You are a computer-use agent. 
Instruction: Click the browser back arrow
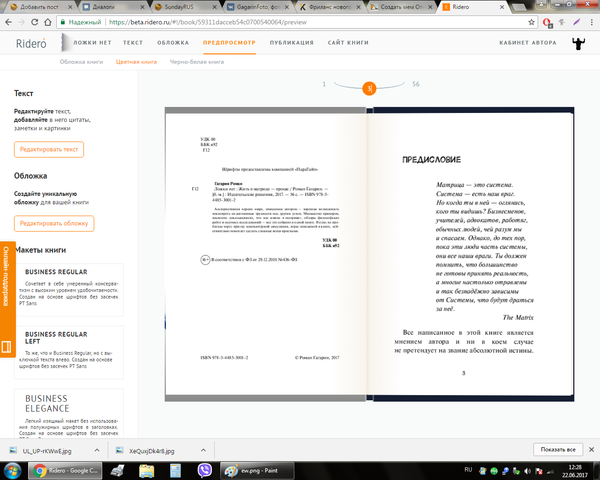point(8,19)
